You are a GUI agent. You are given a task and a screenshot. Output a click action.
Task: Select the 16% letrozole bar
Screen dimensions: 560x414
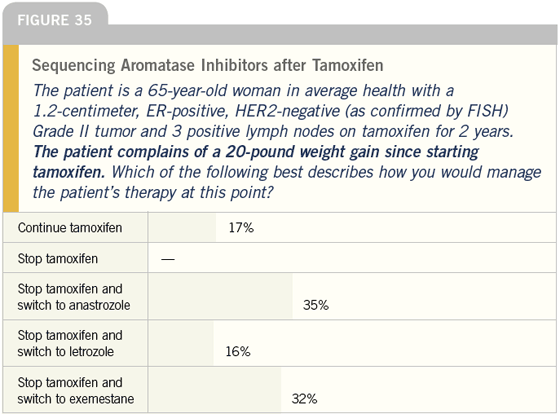181,343
